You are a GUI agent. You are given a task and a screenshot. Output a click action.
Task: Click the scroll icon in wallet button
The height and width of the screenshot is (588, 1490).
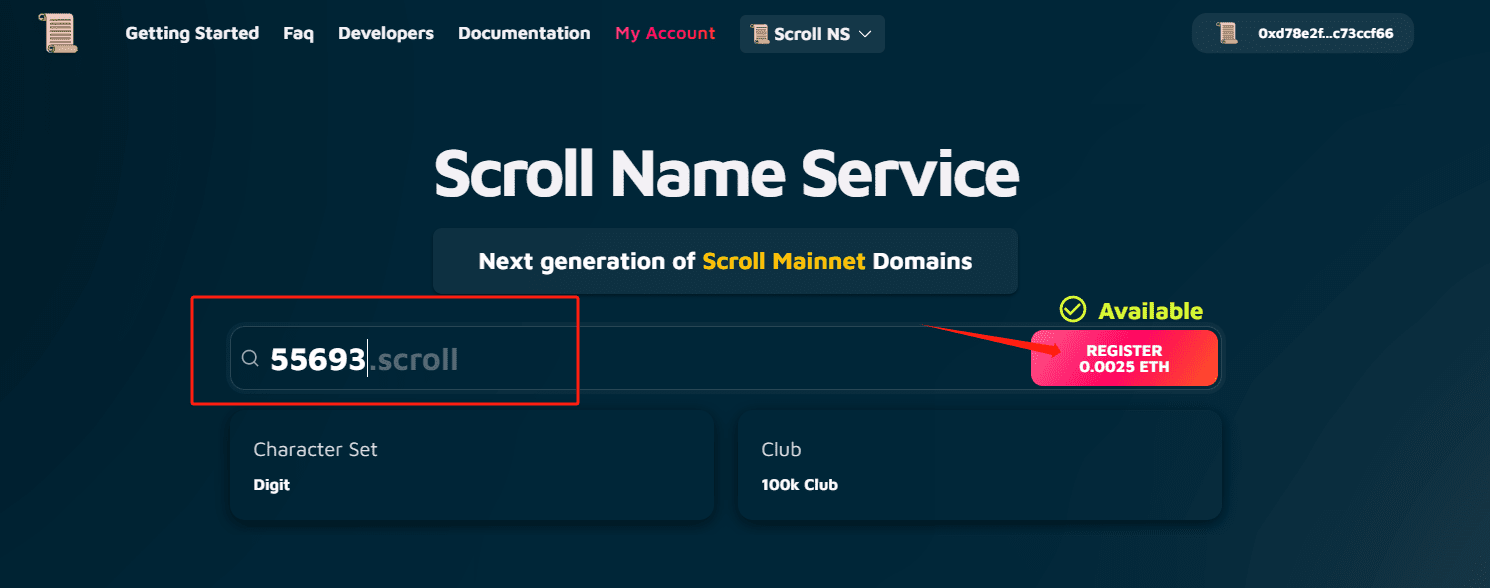[x=1227, y=33]
